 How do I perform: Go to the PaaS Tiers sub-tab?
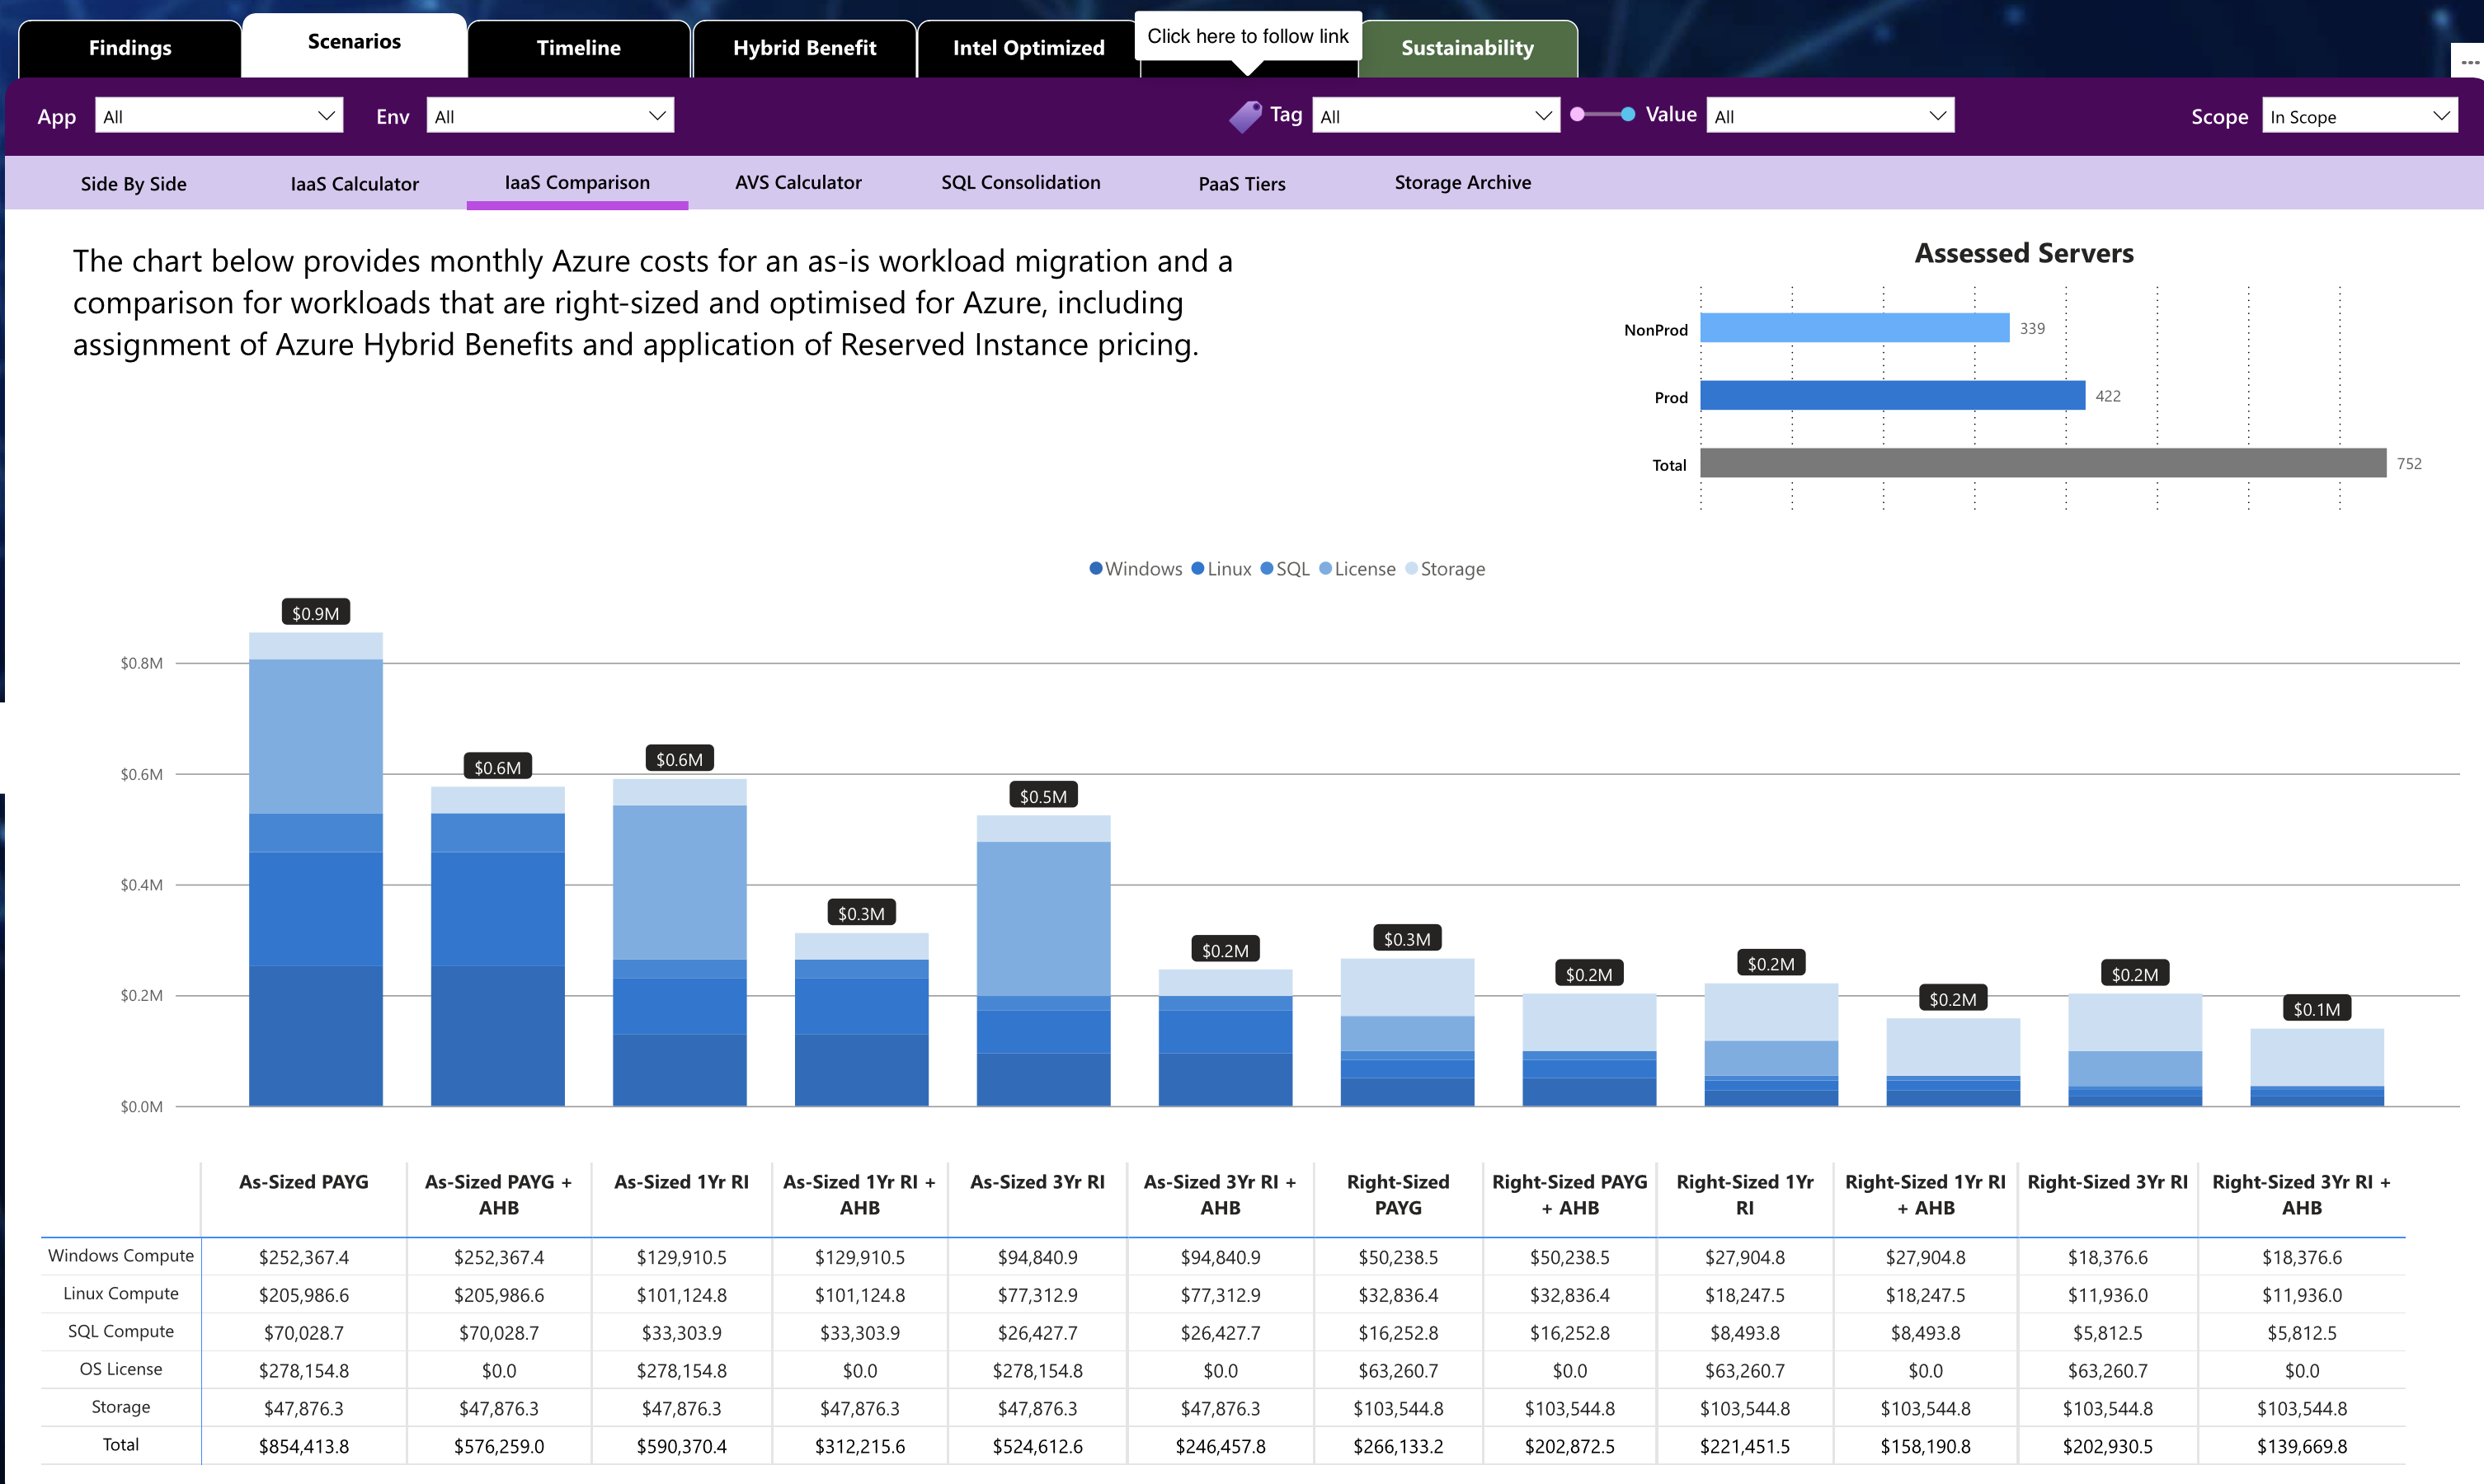click(x=1242, y=183)
